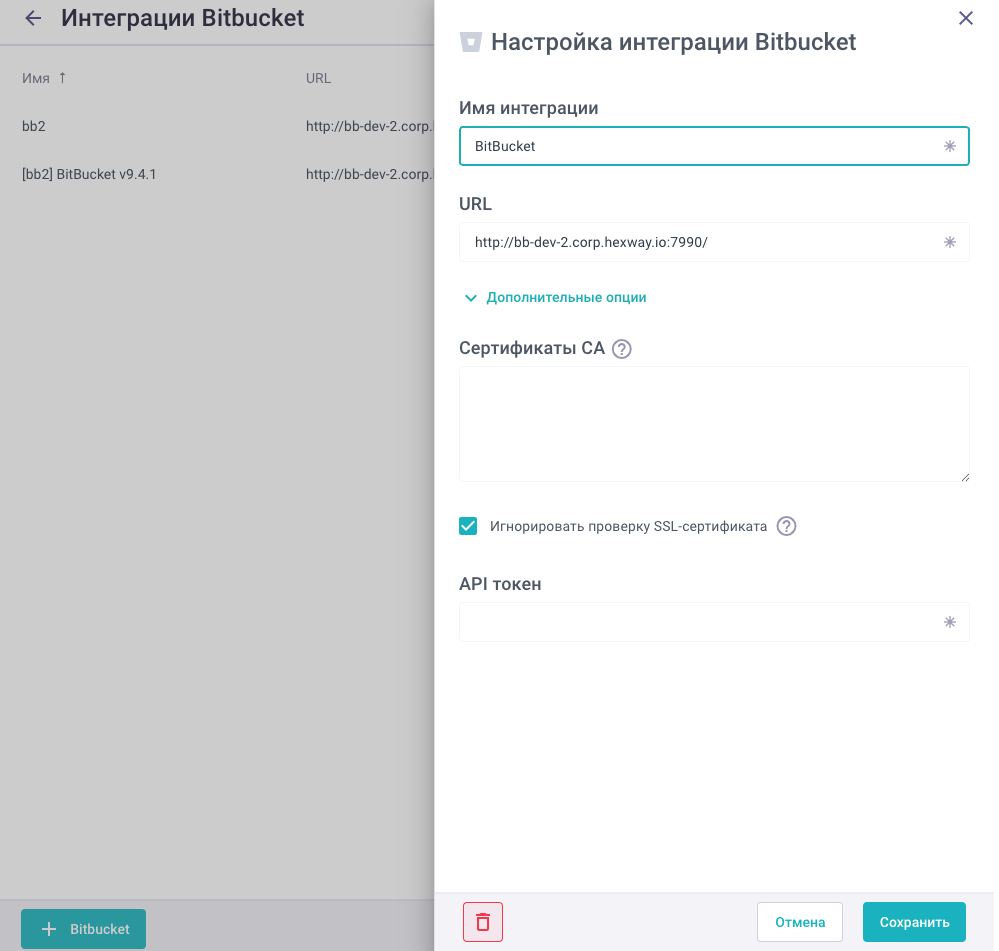Collapse the Дополнительные опции section
Screen dimensions: 999x951
555,297
